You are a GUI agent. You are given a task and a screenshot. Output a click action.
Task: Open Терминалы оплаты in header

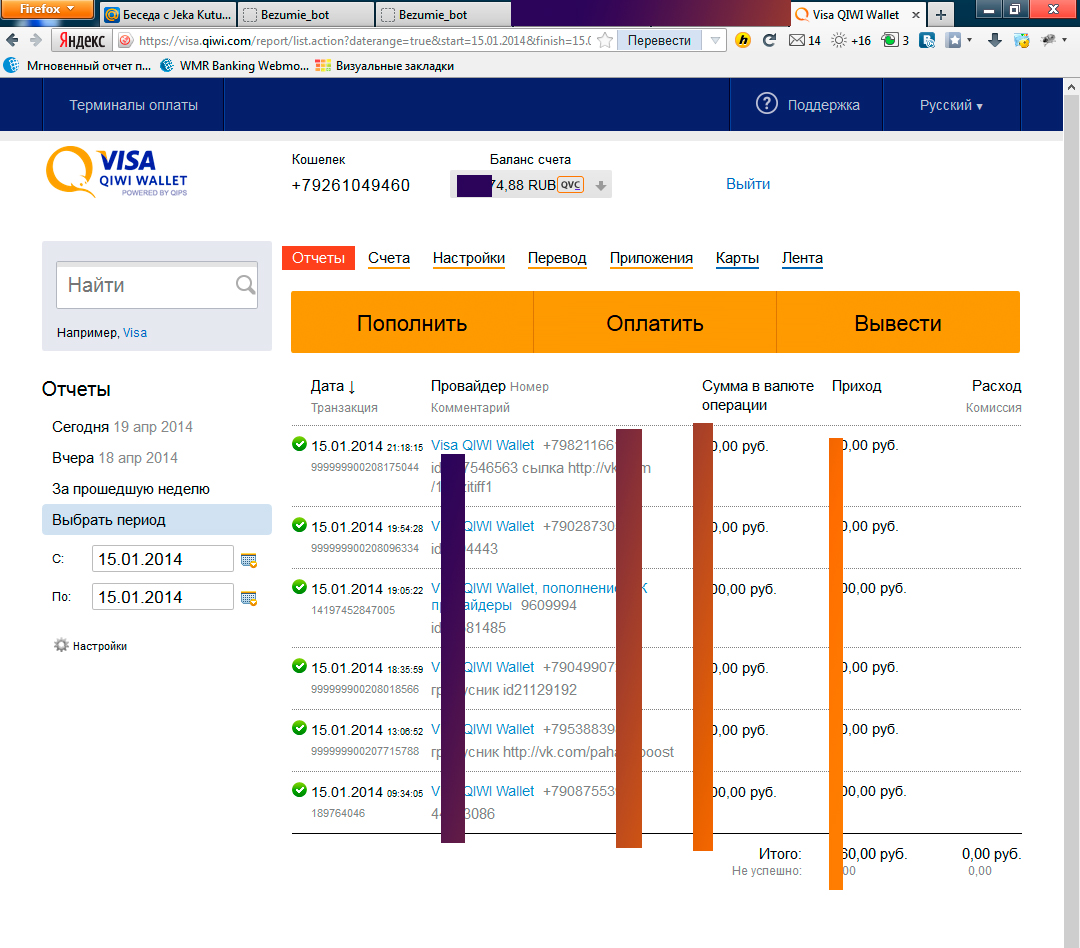coord(133,105)
